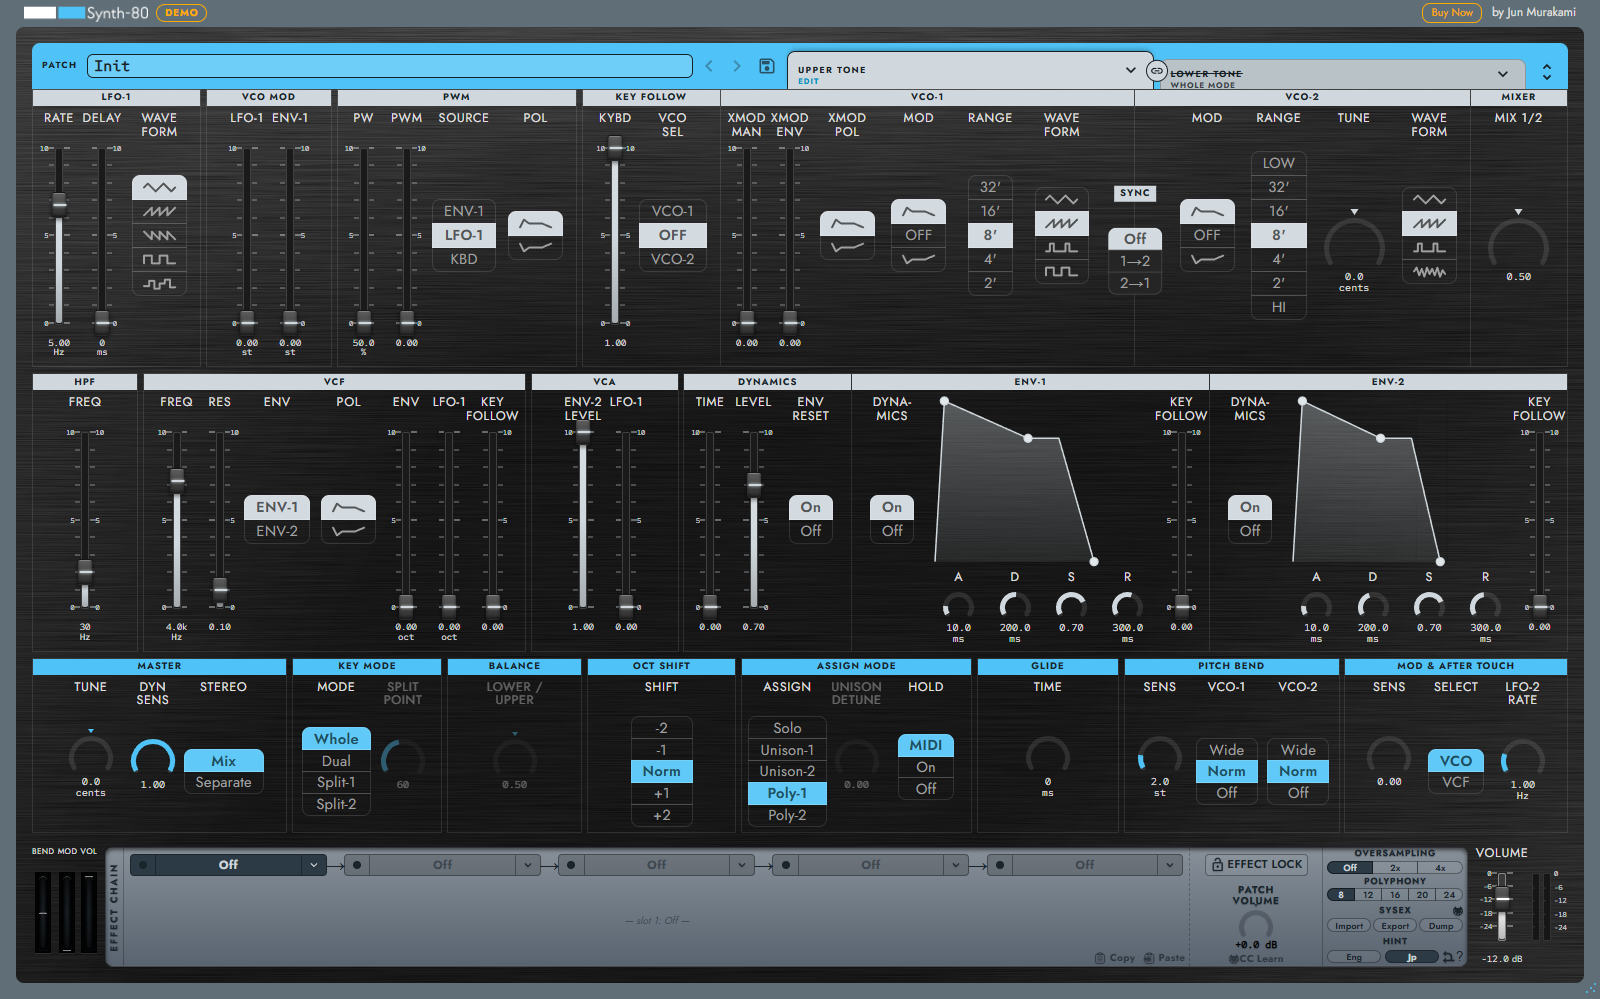Switch hint language to Eng
Viewport: 1600px width, 999px height.
click(1354, 957)
